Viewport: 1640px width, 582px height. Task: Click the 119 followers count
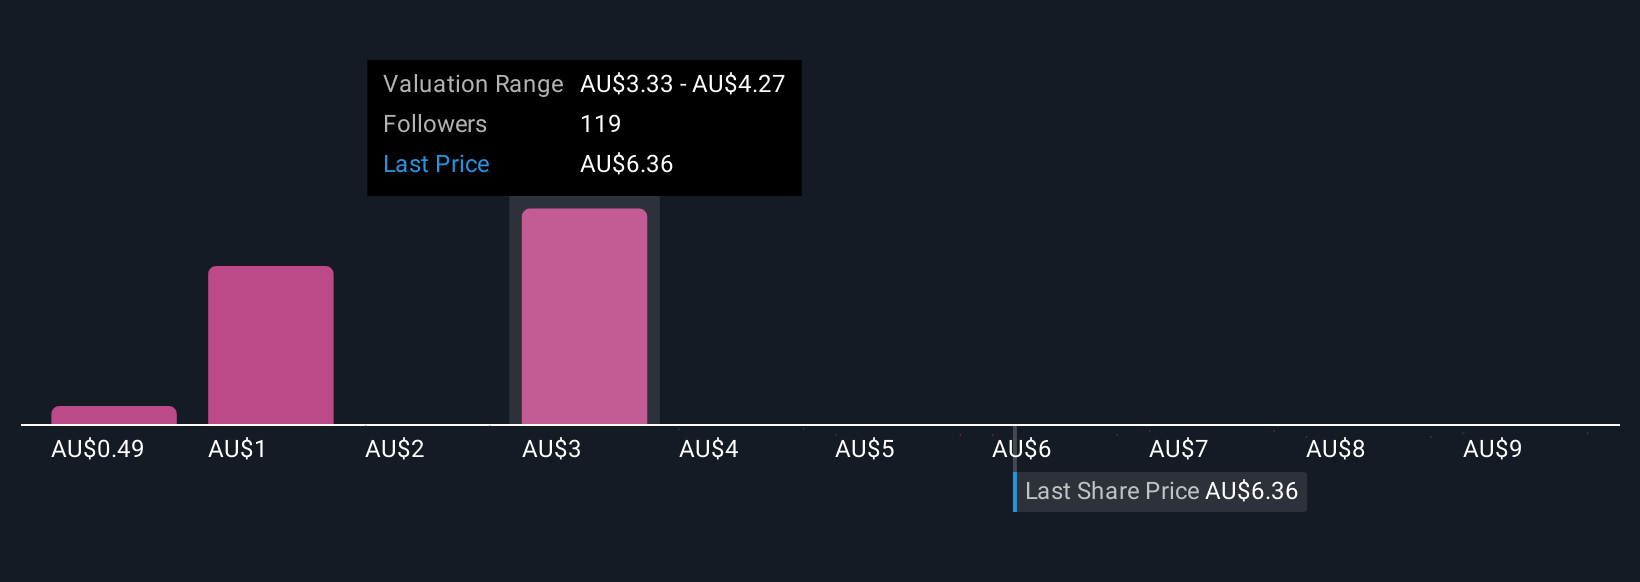[600, 124]
